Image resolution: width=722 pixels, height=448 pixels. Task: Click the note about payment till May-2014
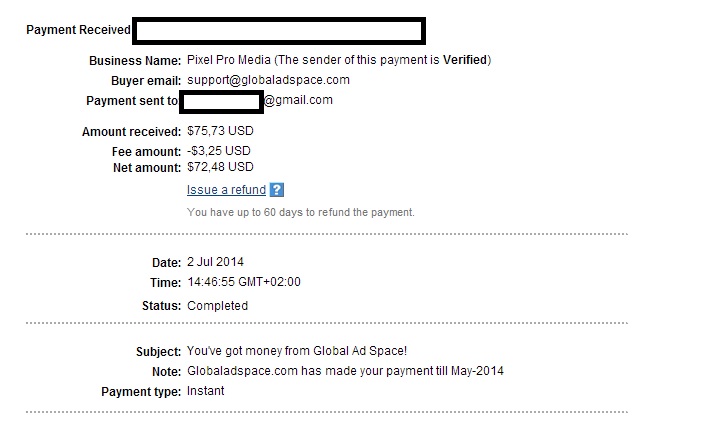[345, 371]
